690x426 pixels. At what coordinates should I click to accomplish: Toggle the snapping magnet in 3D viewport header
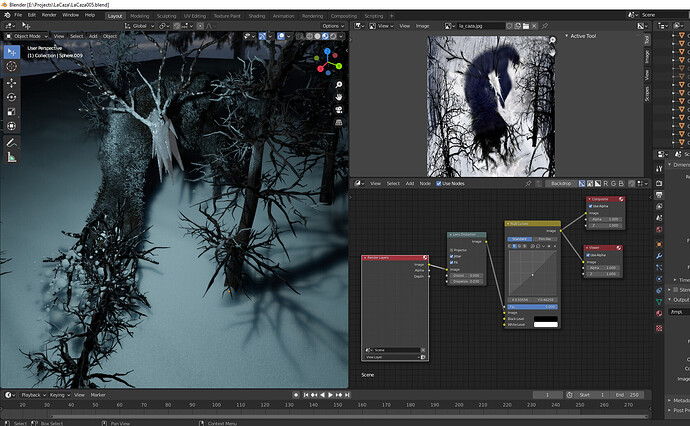(177, 26)
